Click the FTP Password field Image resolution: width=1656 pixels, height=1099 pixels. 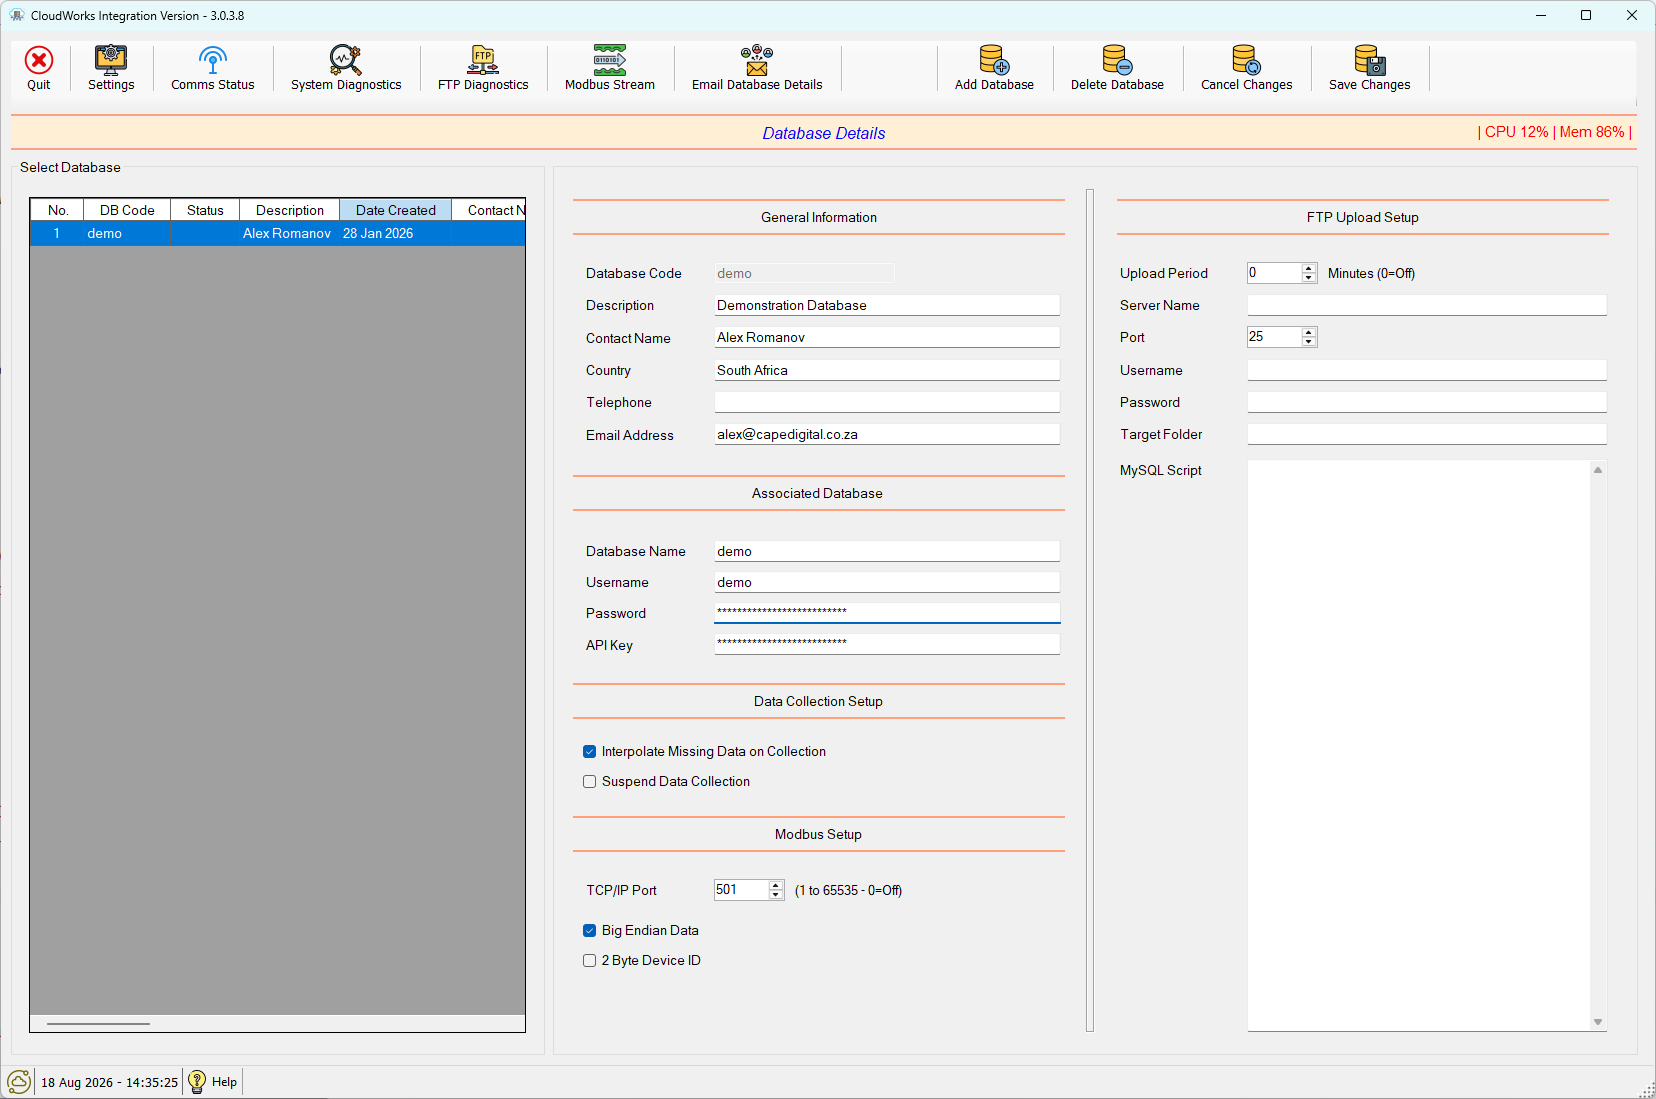click(1427, 402)
